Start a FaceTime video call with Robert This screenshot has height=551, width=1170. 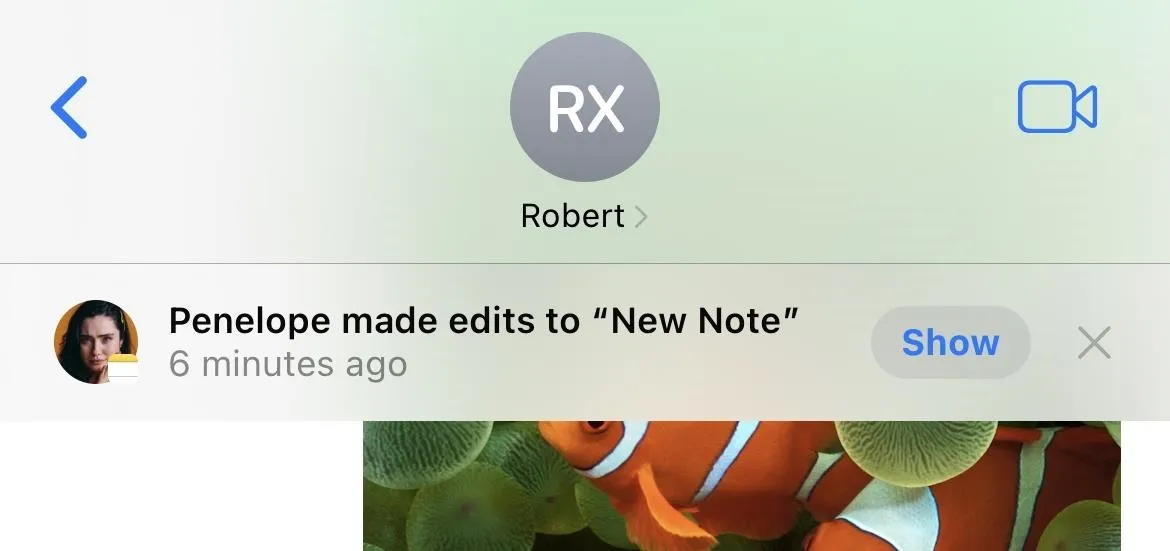pos(1057,107)
